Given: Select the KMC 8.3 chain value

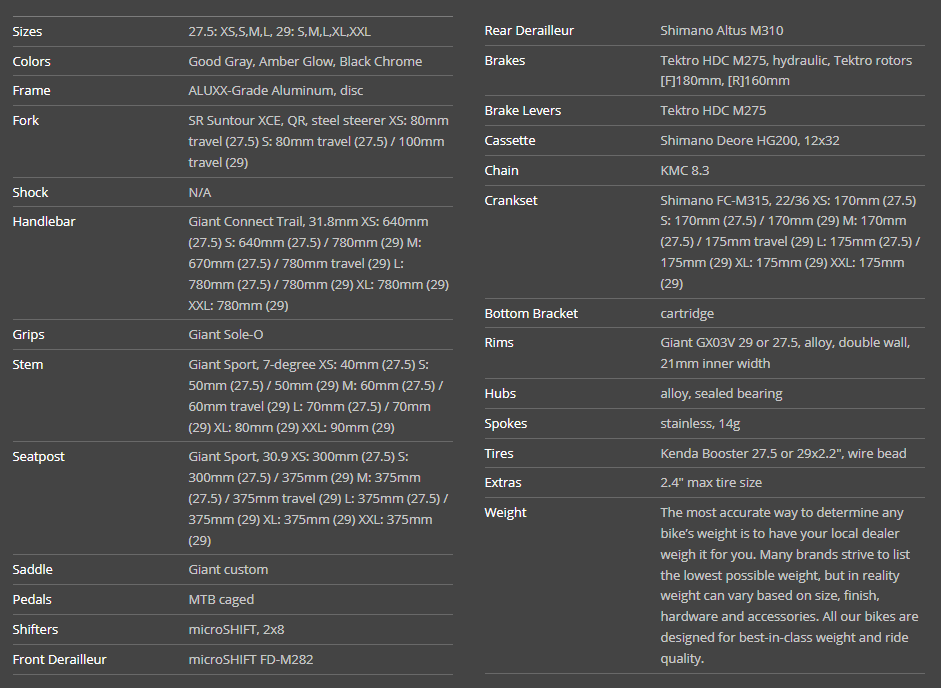Looking at the screenshot, I should pyautogui.click(x=685, y=170).
